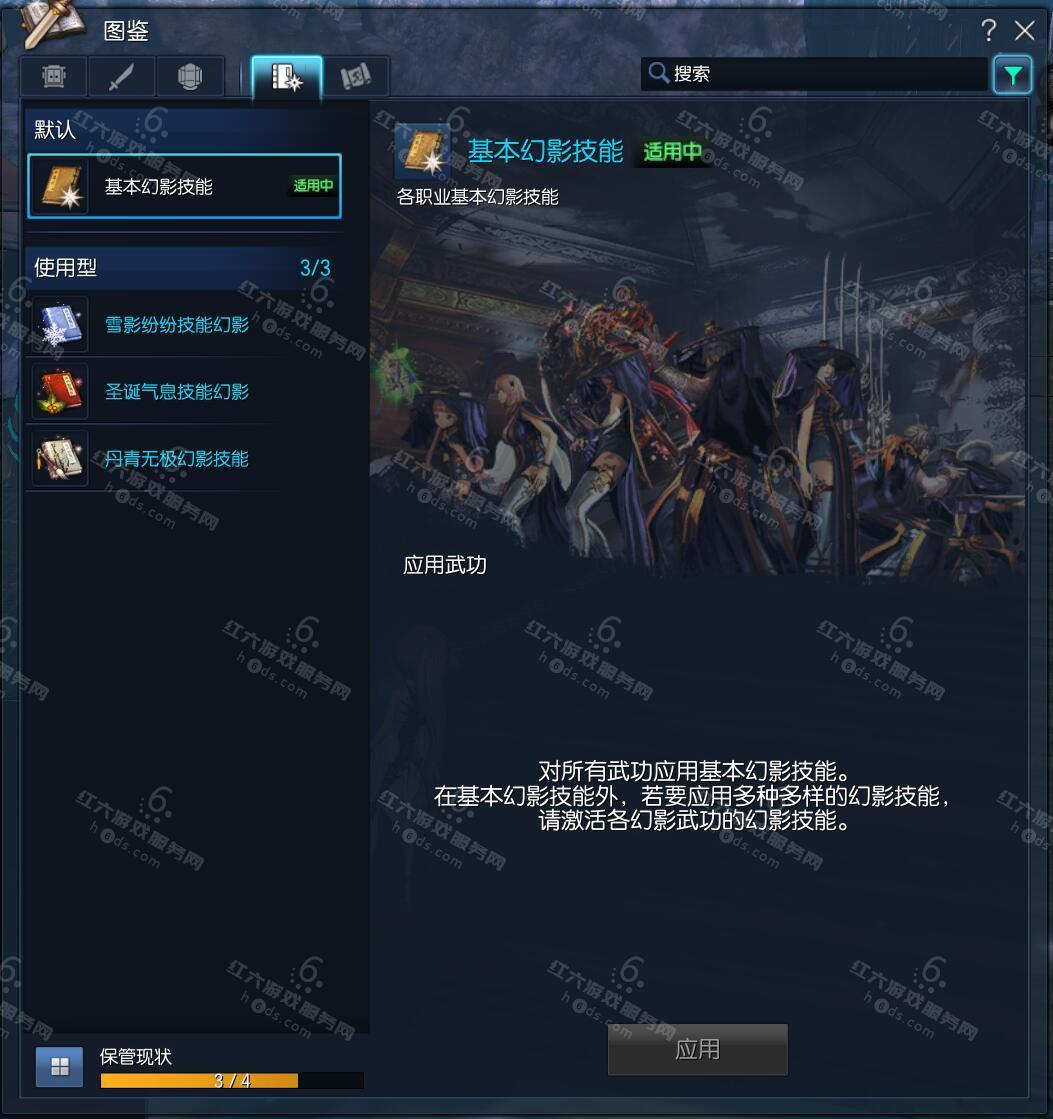
Task: Open the scroll map tab icon
Action: 355,76
